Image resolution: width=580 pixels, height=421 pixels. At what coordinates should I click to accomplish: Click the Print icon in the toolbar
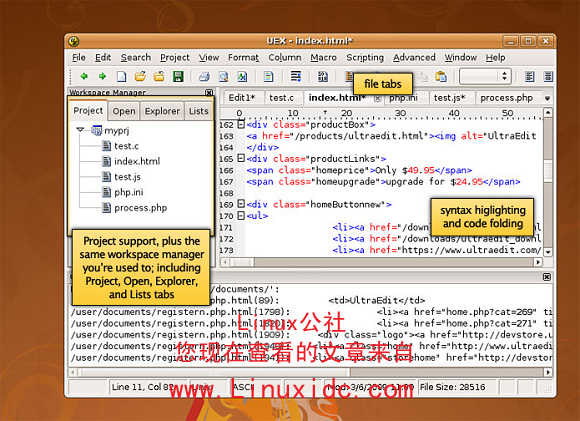point(204,76)
